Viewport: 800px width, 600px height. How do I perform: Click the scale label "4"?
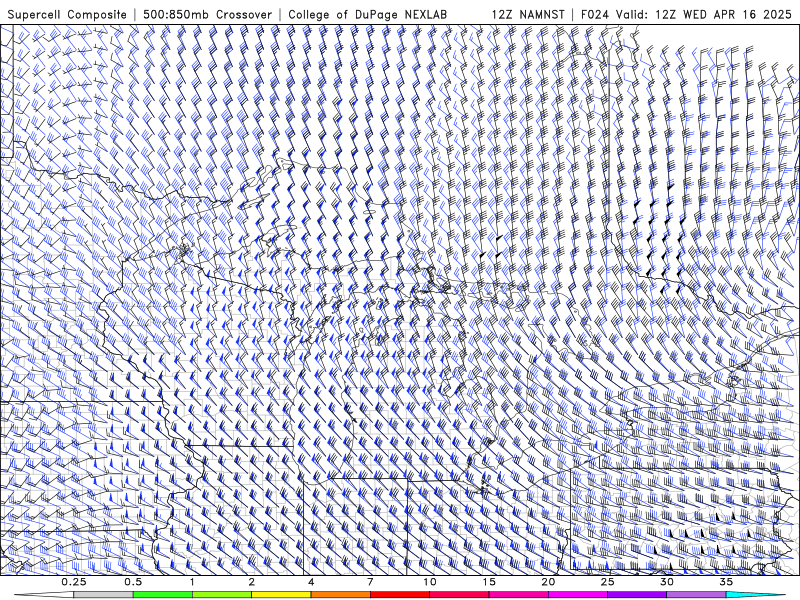tap(311, 582)
